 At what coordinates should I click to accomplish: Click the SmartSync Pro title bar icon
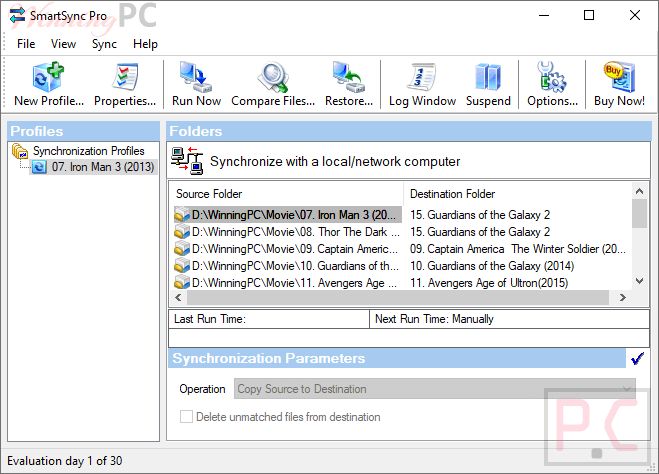tap(17, 16)
